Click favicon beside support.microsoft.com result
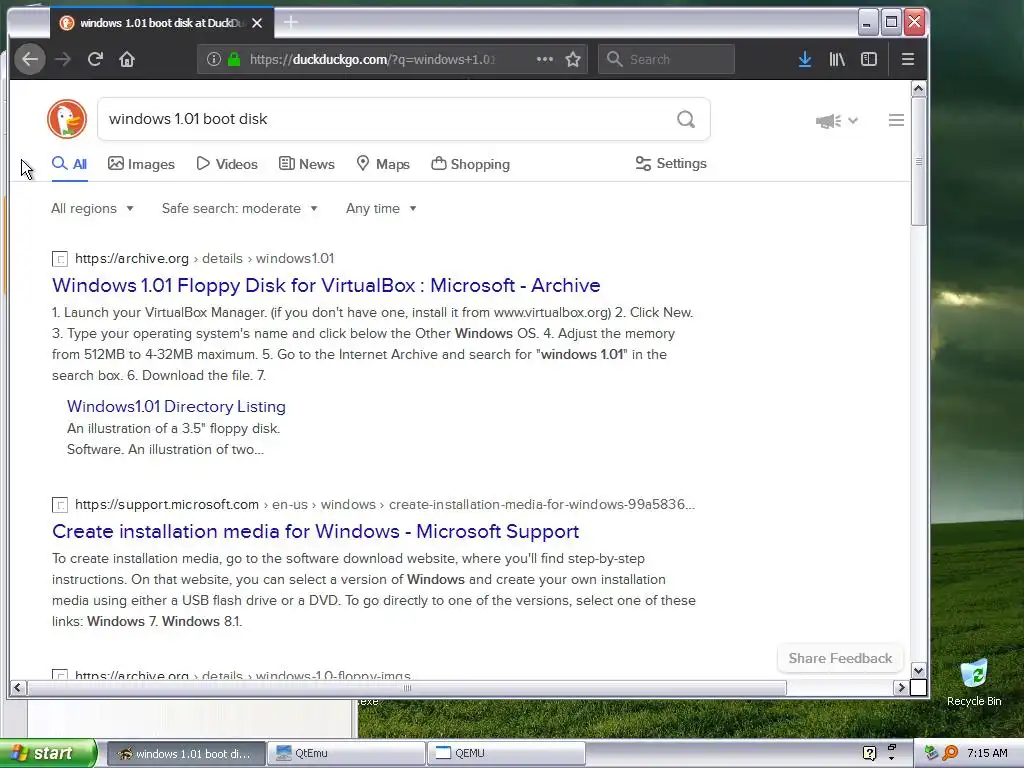Viewport: 1024px width, 768px height. [x=59, y=505]
